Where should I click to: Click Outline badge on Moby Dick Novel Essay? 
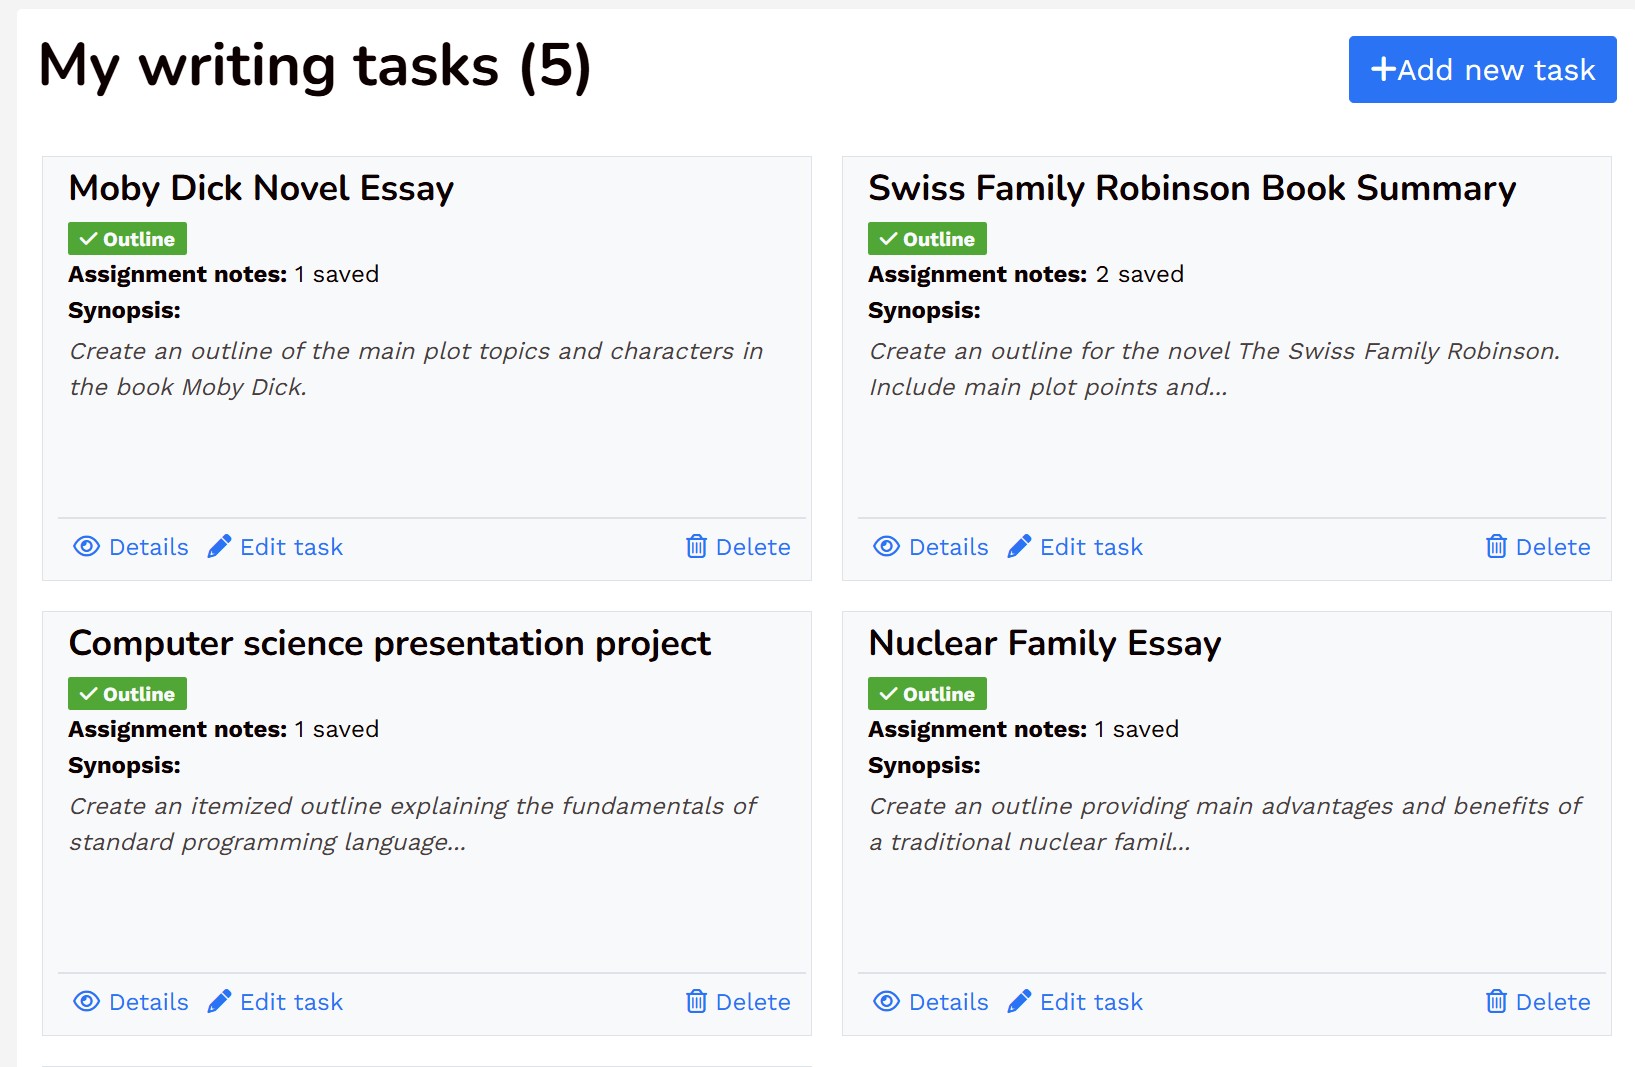pyautogui.click(x=127, y=239)
